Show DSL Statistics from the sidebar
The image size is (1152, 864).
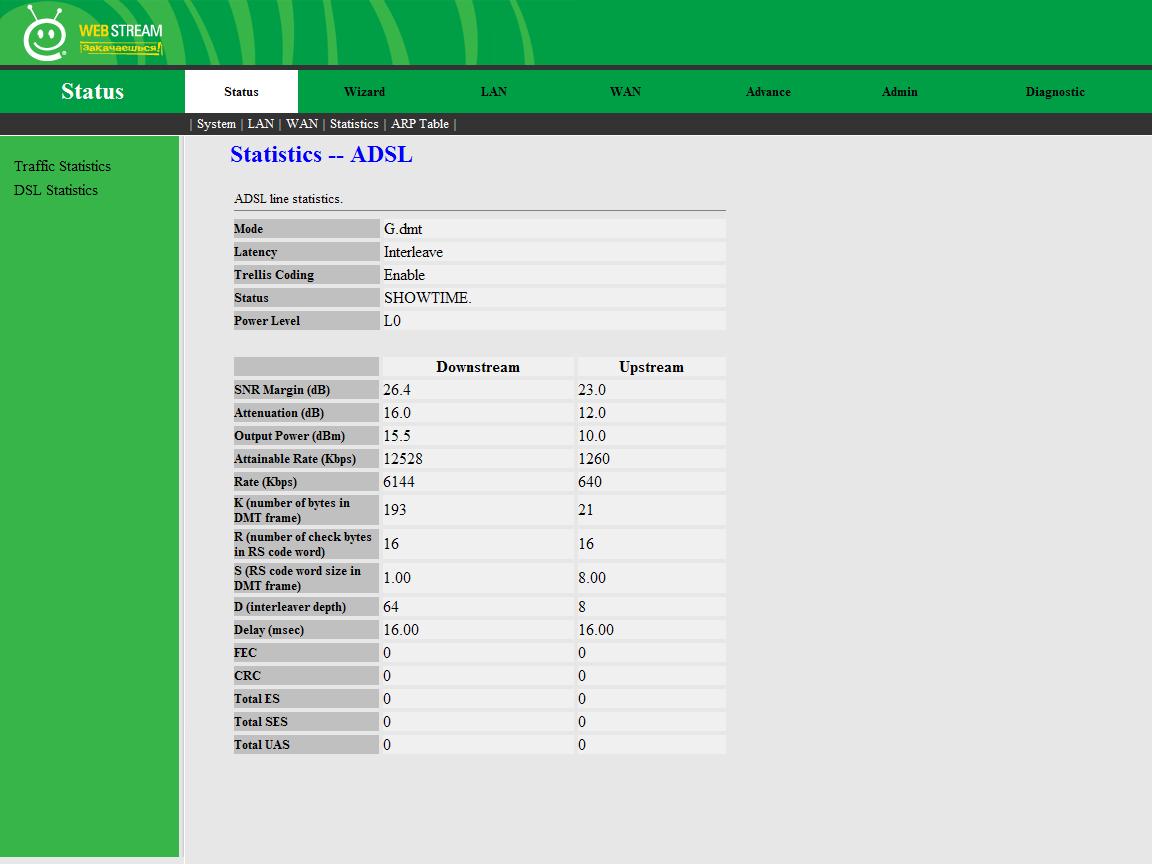pyautogui.click(x=56, y=190)
